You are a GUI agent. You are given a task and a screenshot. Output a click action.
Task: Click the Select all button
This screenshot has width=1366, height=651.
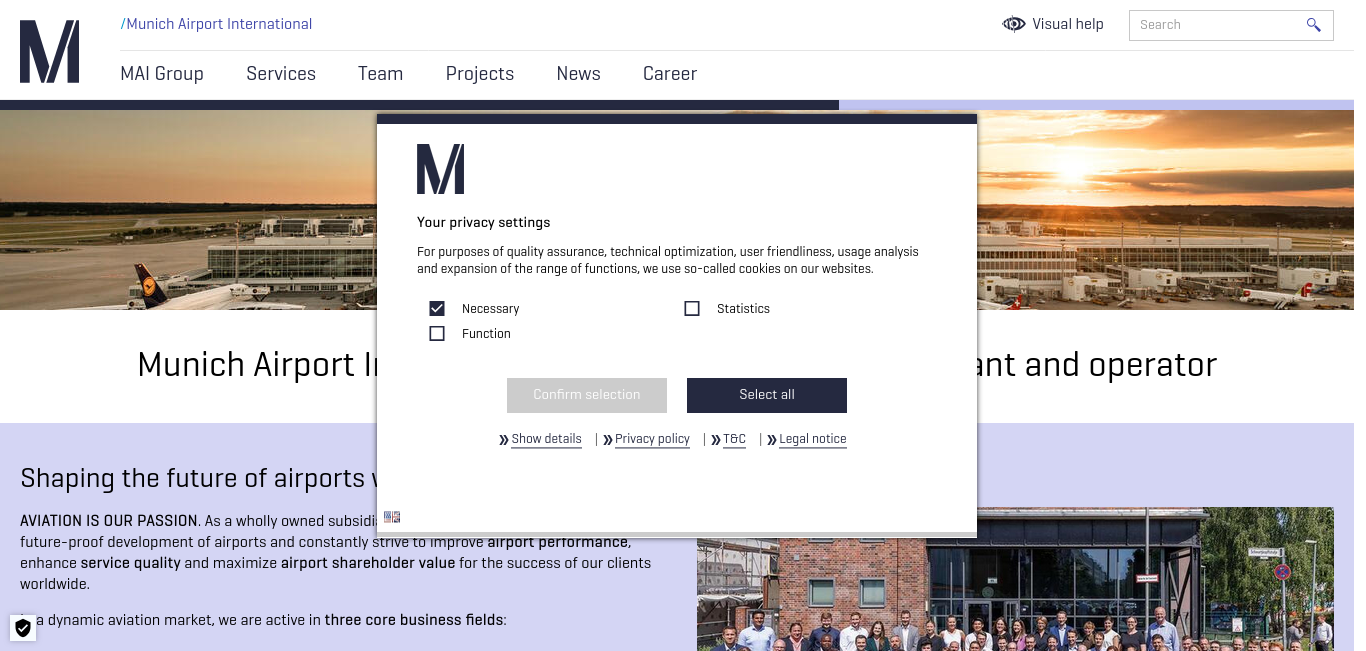[x=767, y=395]
